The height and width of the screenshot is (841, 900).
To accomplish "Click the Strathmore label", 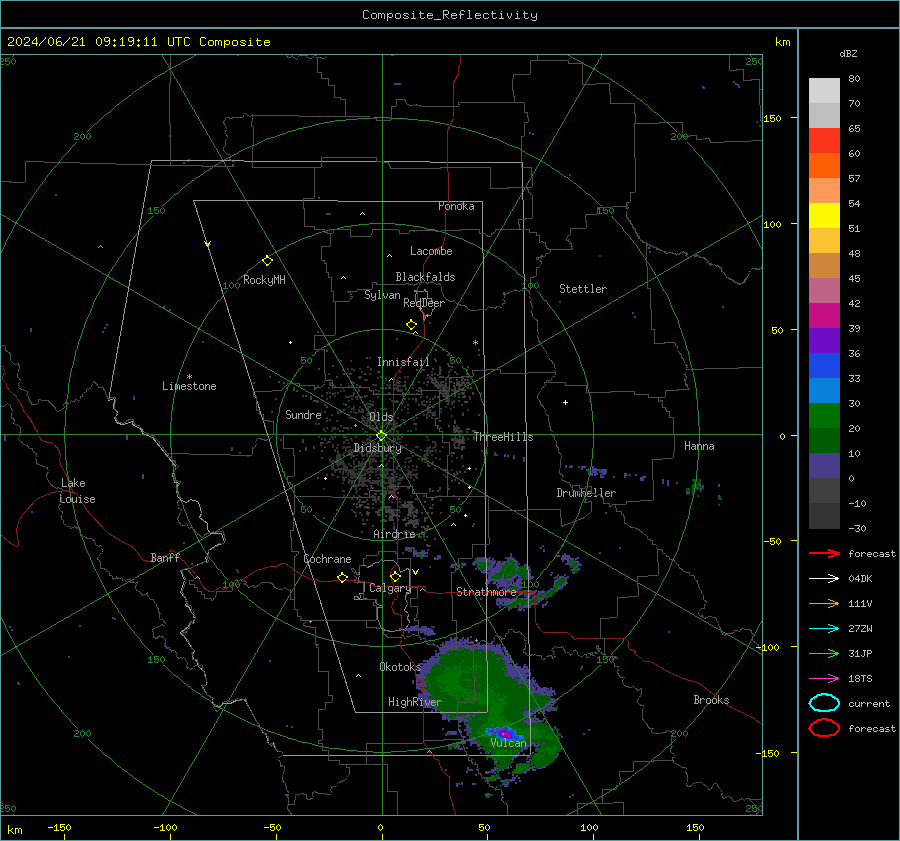I will click(486, 592).
